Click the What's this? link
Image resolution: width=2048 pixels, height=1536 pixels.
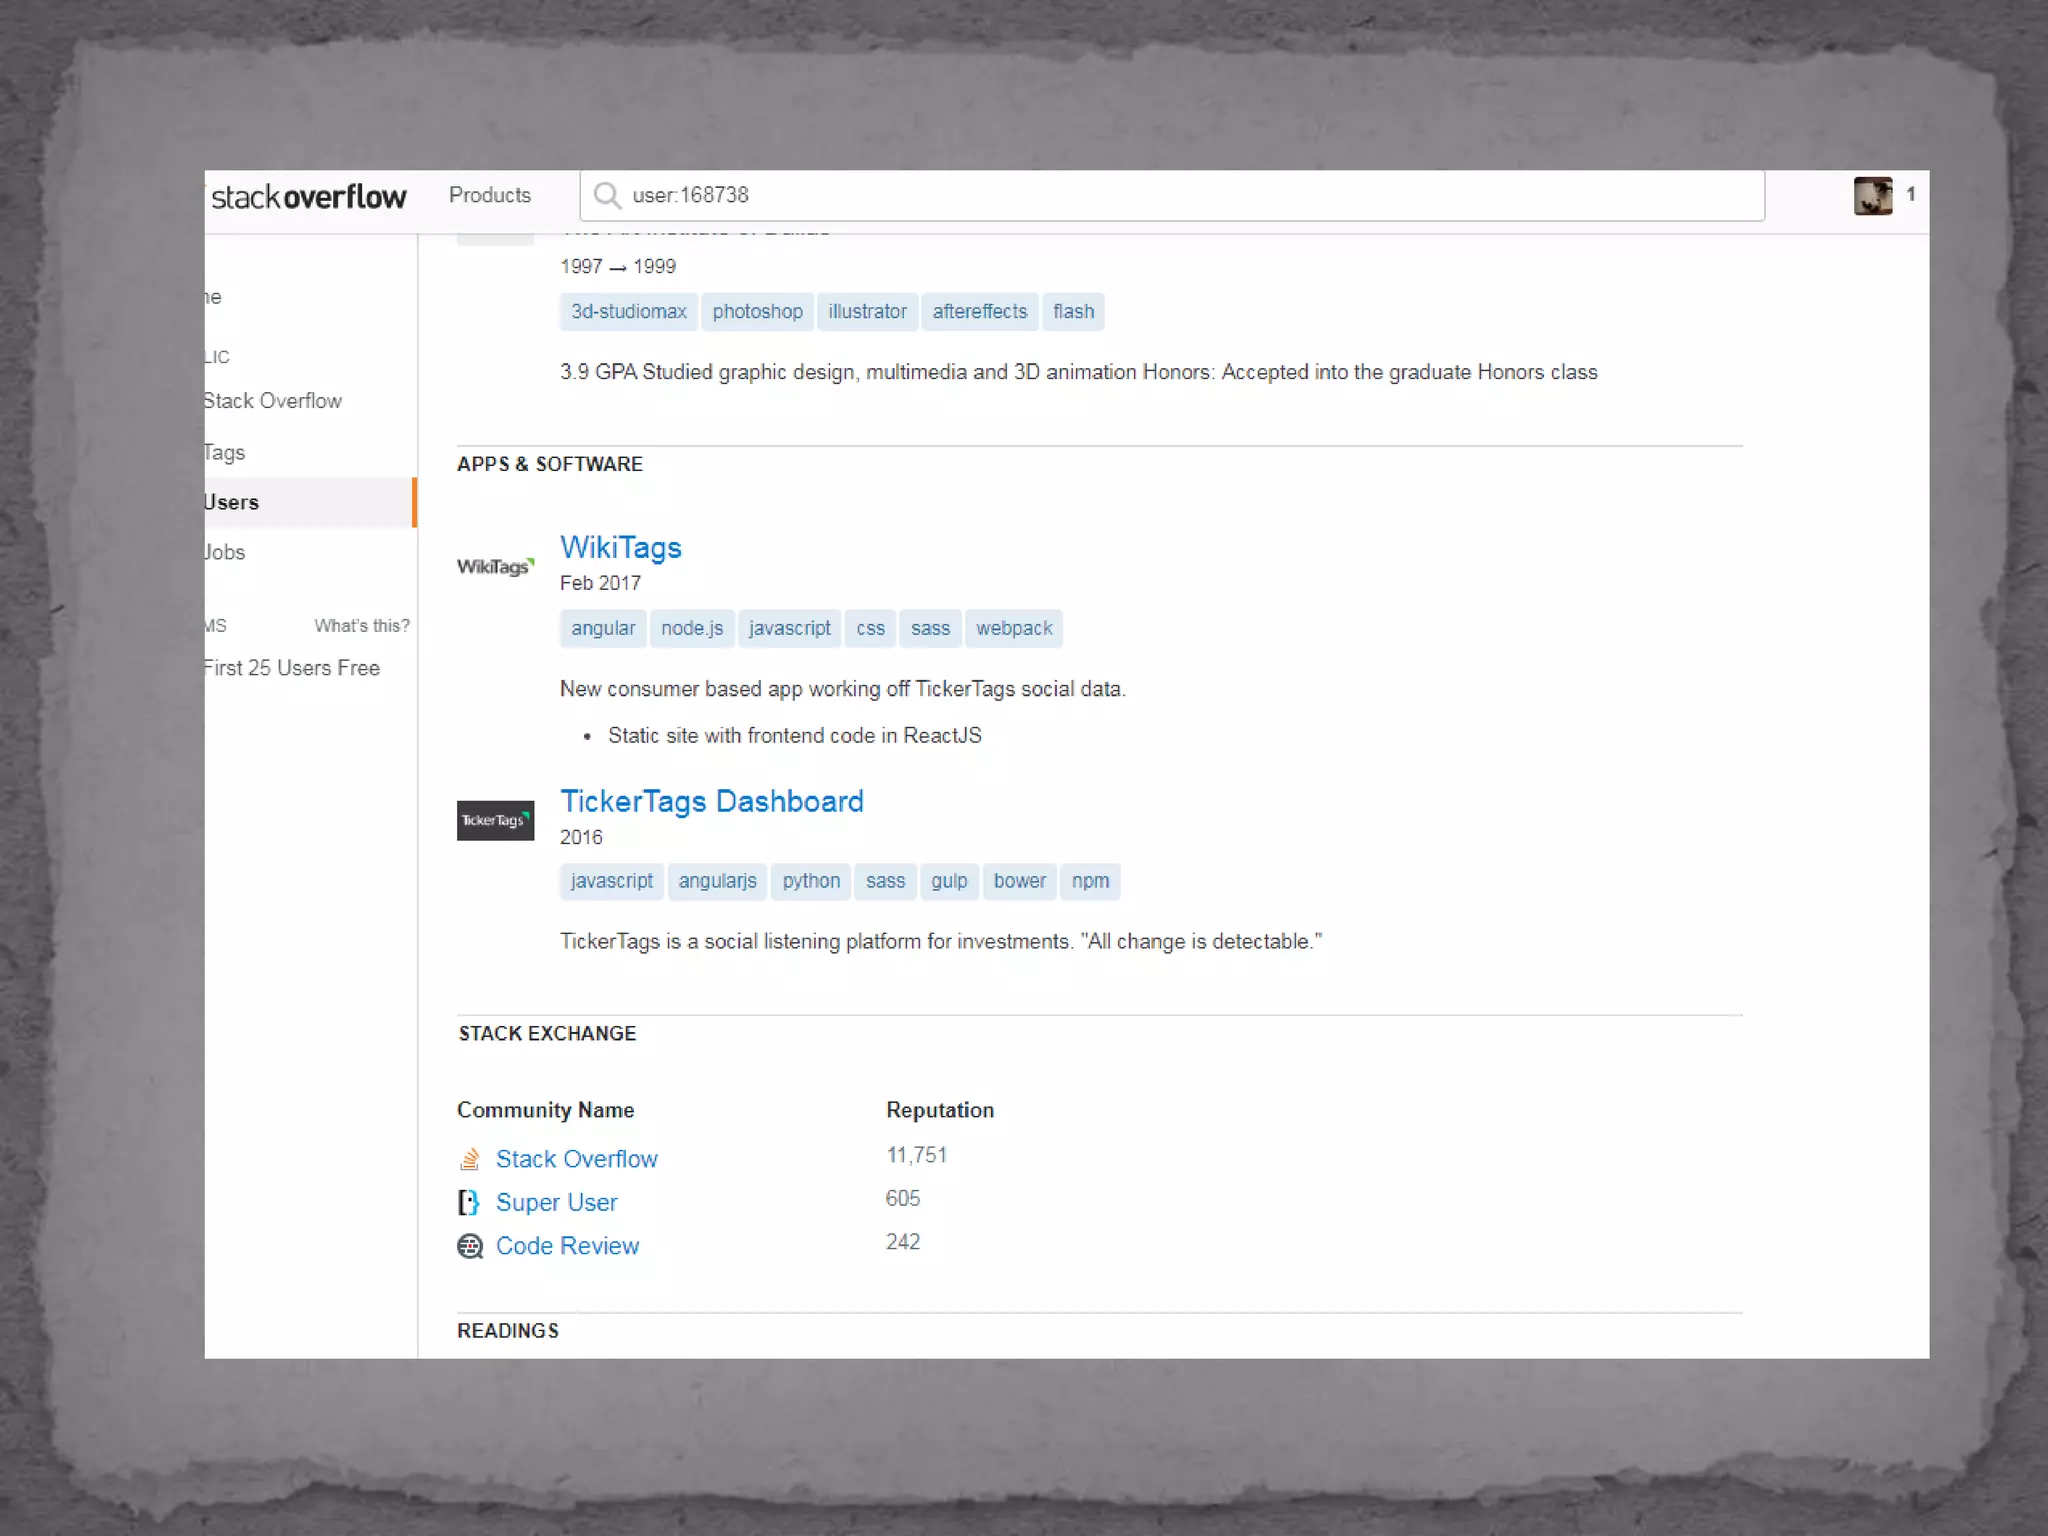(361, 626)
